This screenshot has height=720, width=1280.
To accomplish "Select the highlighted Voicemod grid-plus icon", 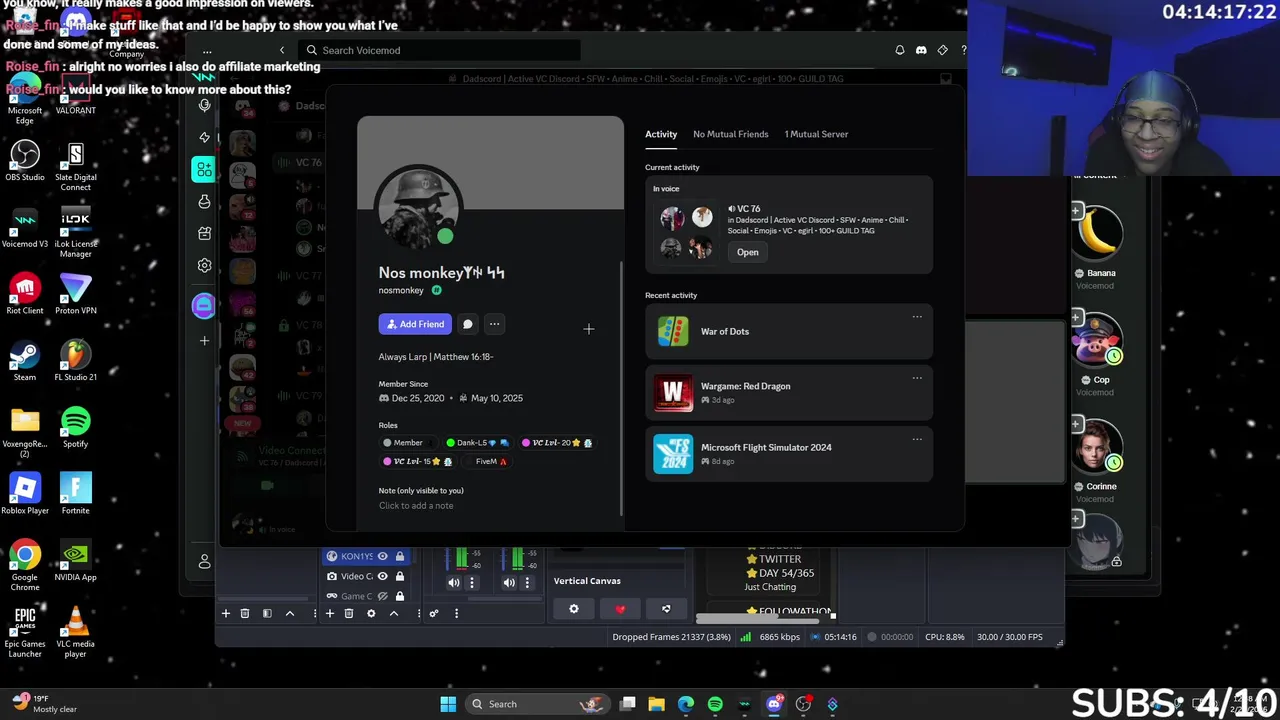I will click(204, 169).
